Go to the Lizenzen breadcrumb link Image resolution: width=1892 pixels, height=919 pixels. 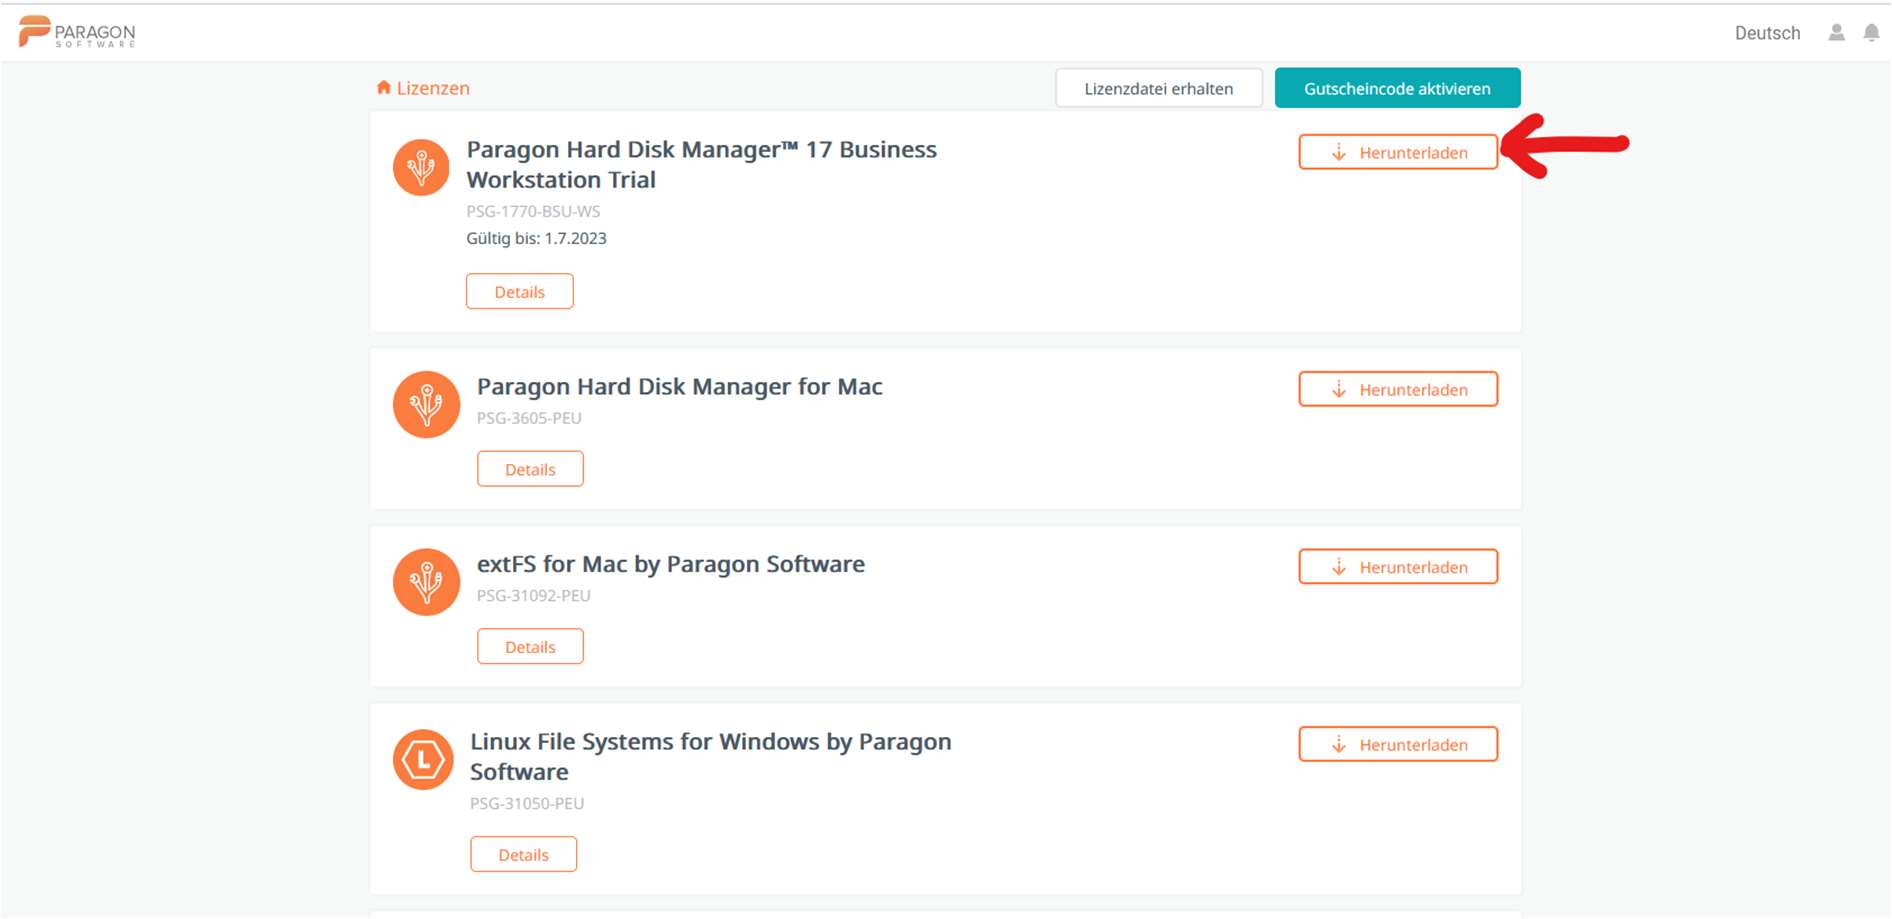click(x=433, y=88)
